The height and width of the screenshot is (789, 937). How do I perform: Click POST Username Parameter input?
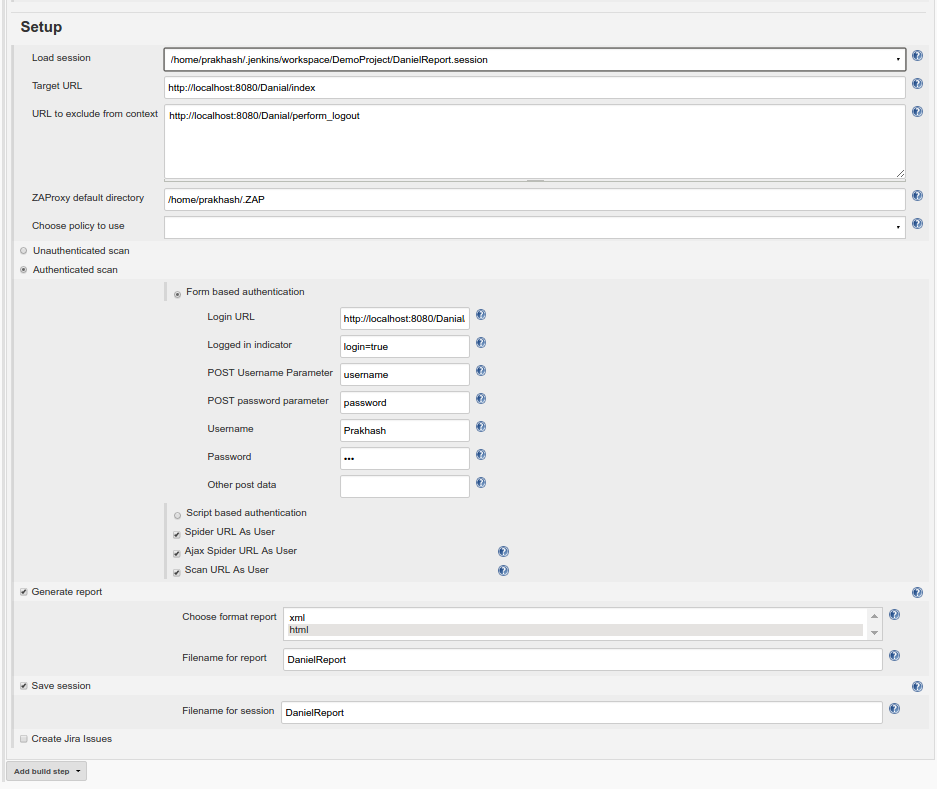coord(405,374)
